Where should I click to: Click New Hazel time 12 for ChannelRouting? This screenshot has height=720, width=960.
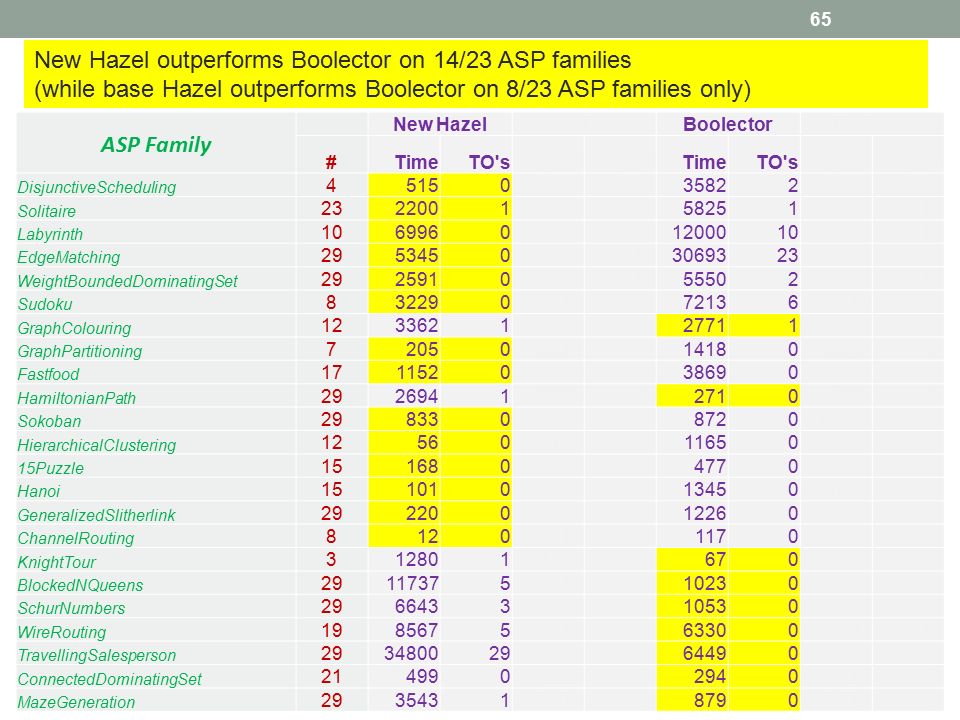point(427,536)
